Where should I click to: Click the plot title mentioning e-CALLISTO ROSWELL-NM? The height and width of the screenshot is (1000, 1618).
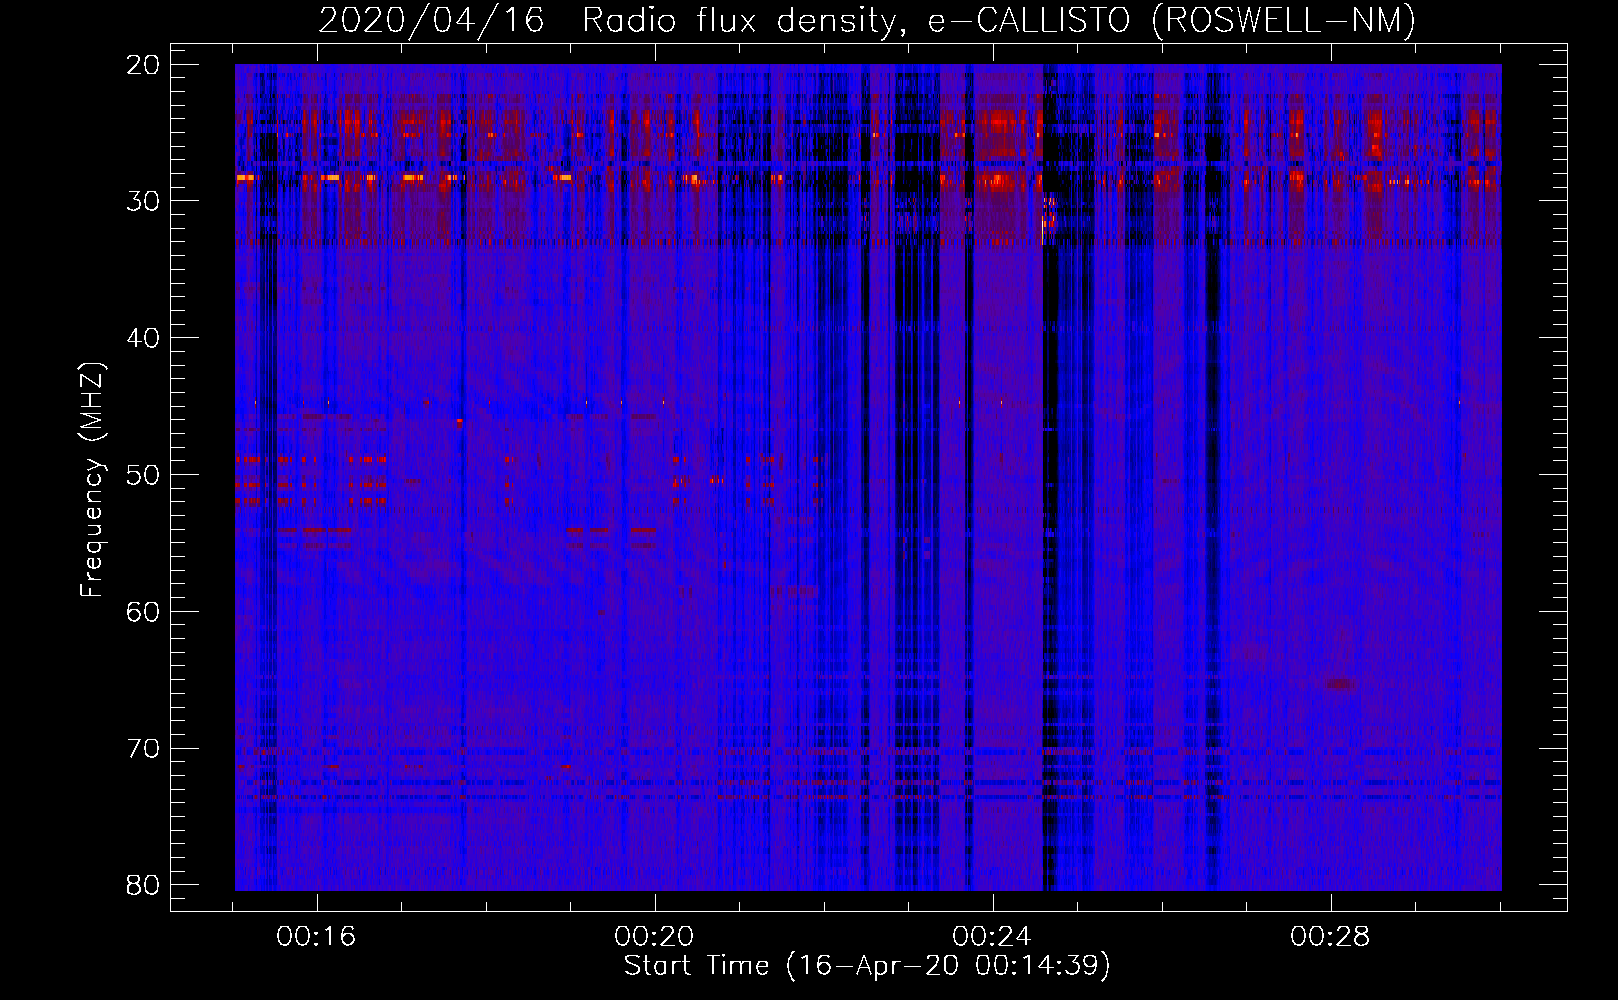pyautogui.click(x=867, y=20)
